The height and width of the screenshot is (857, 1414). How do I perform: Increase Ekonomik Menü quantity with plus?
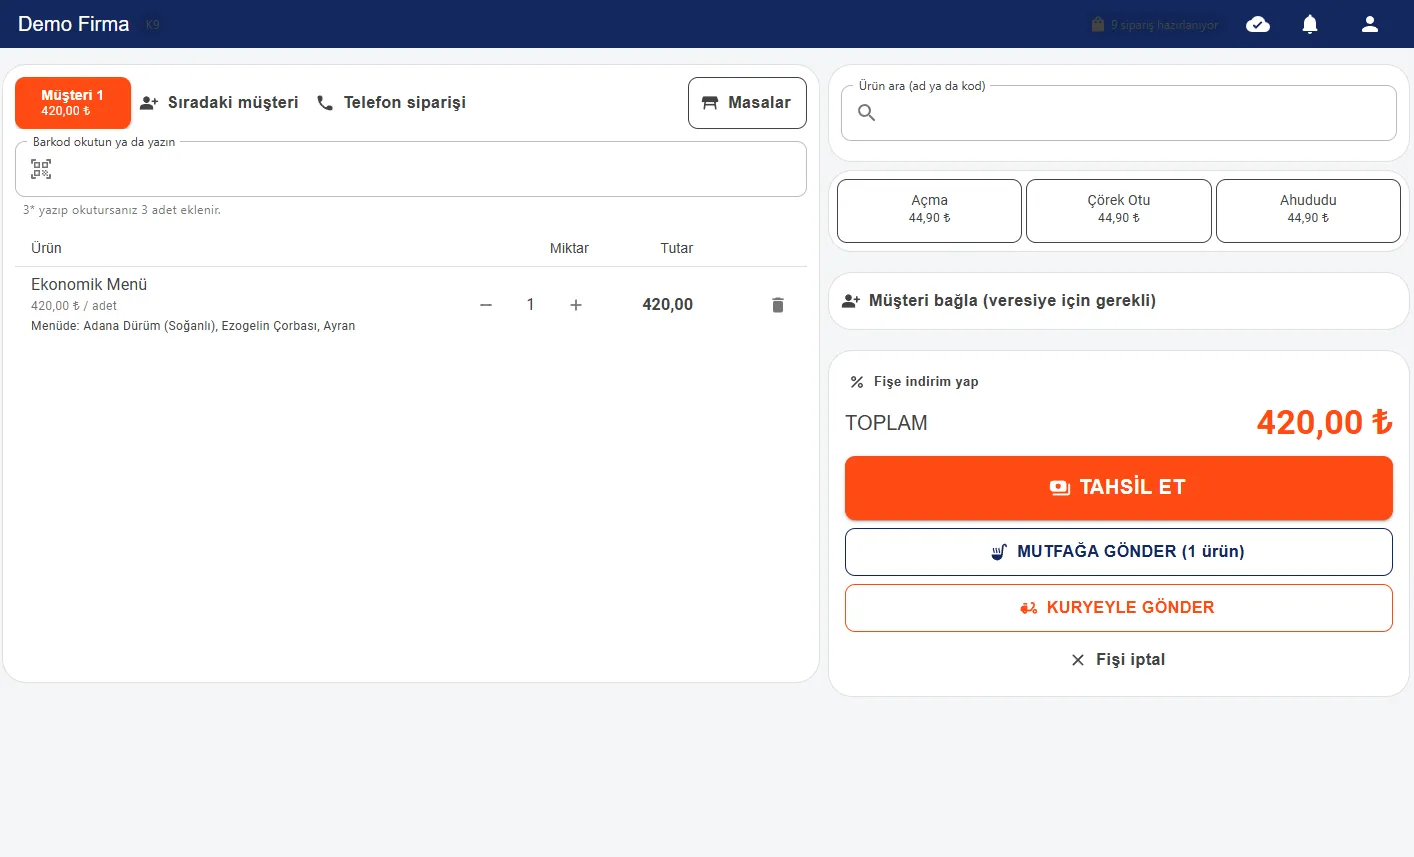pyautogui.click(x=576, y=305)
